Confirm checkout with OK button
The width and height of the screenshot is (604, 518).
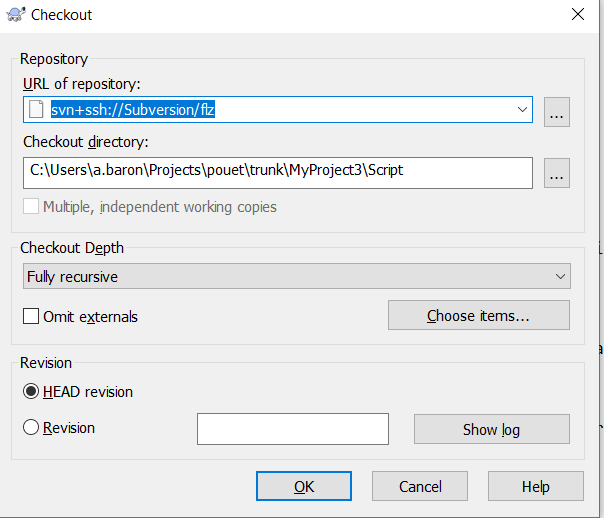pyautogui.click(x=304, y=486)
